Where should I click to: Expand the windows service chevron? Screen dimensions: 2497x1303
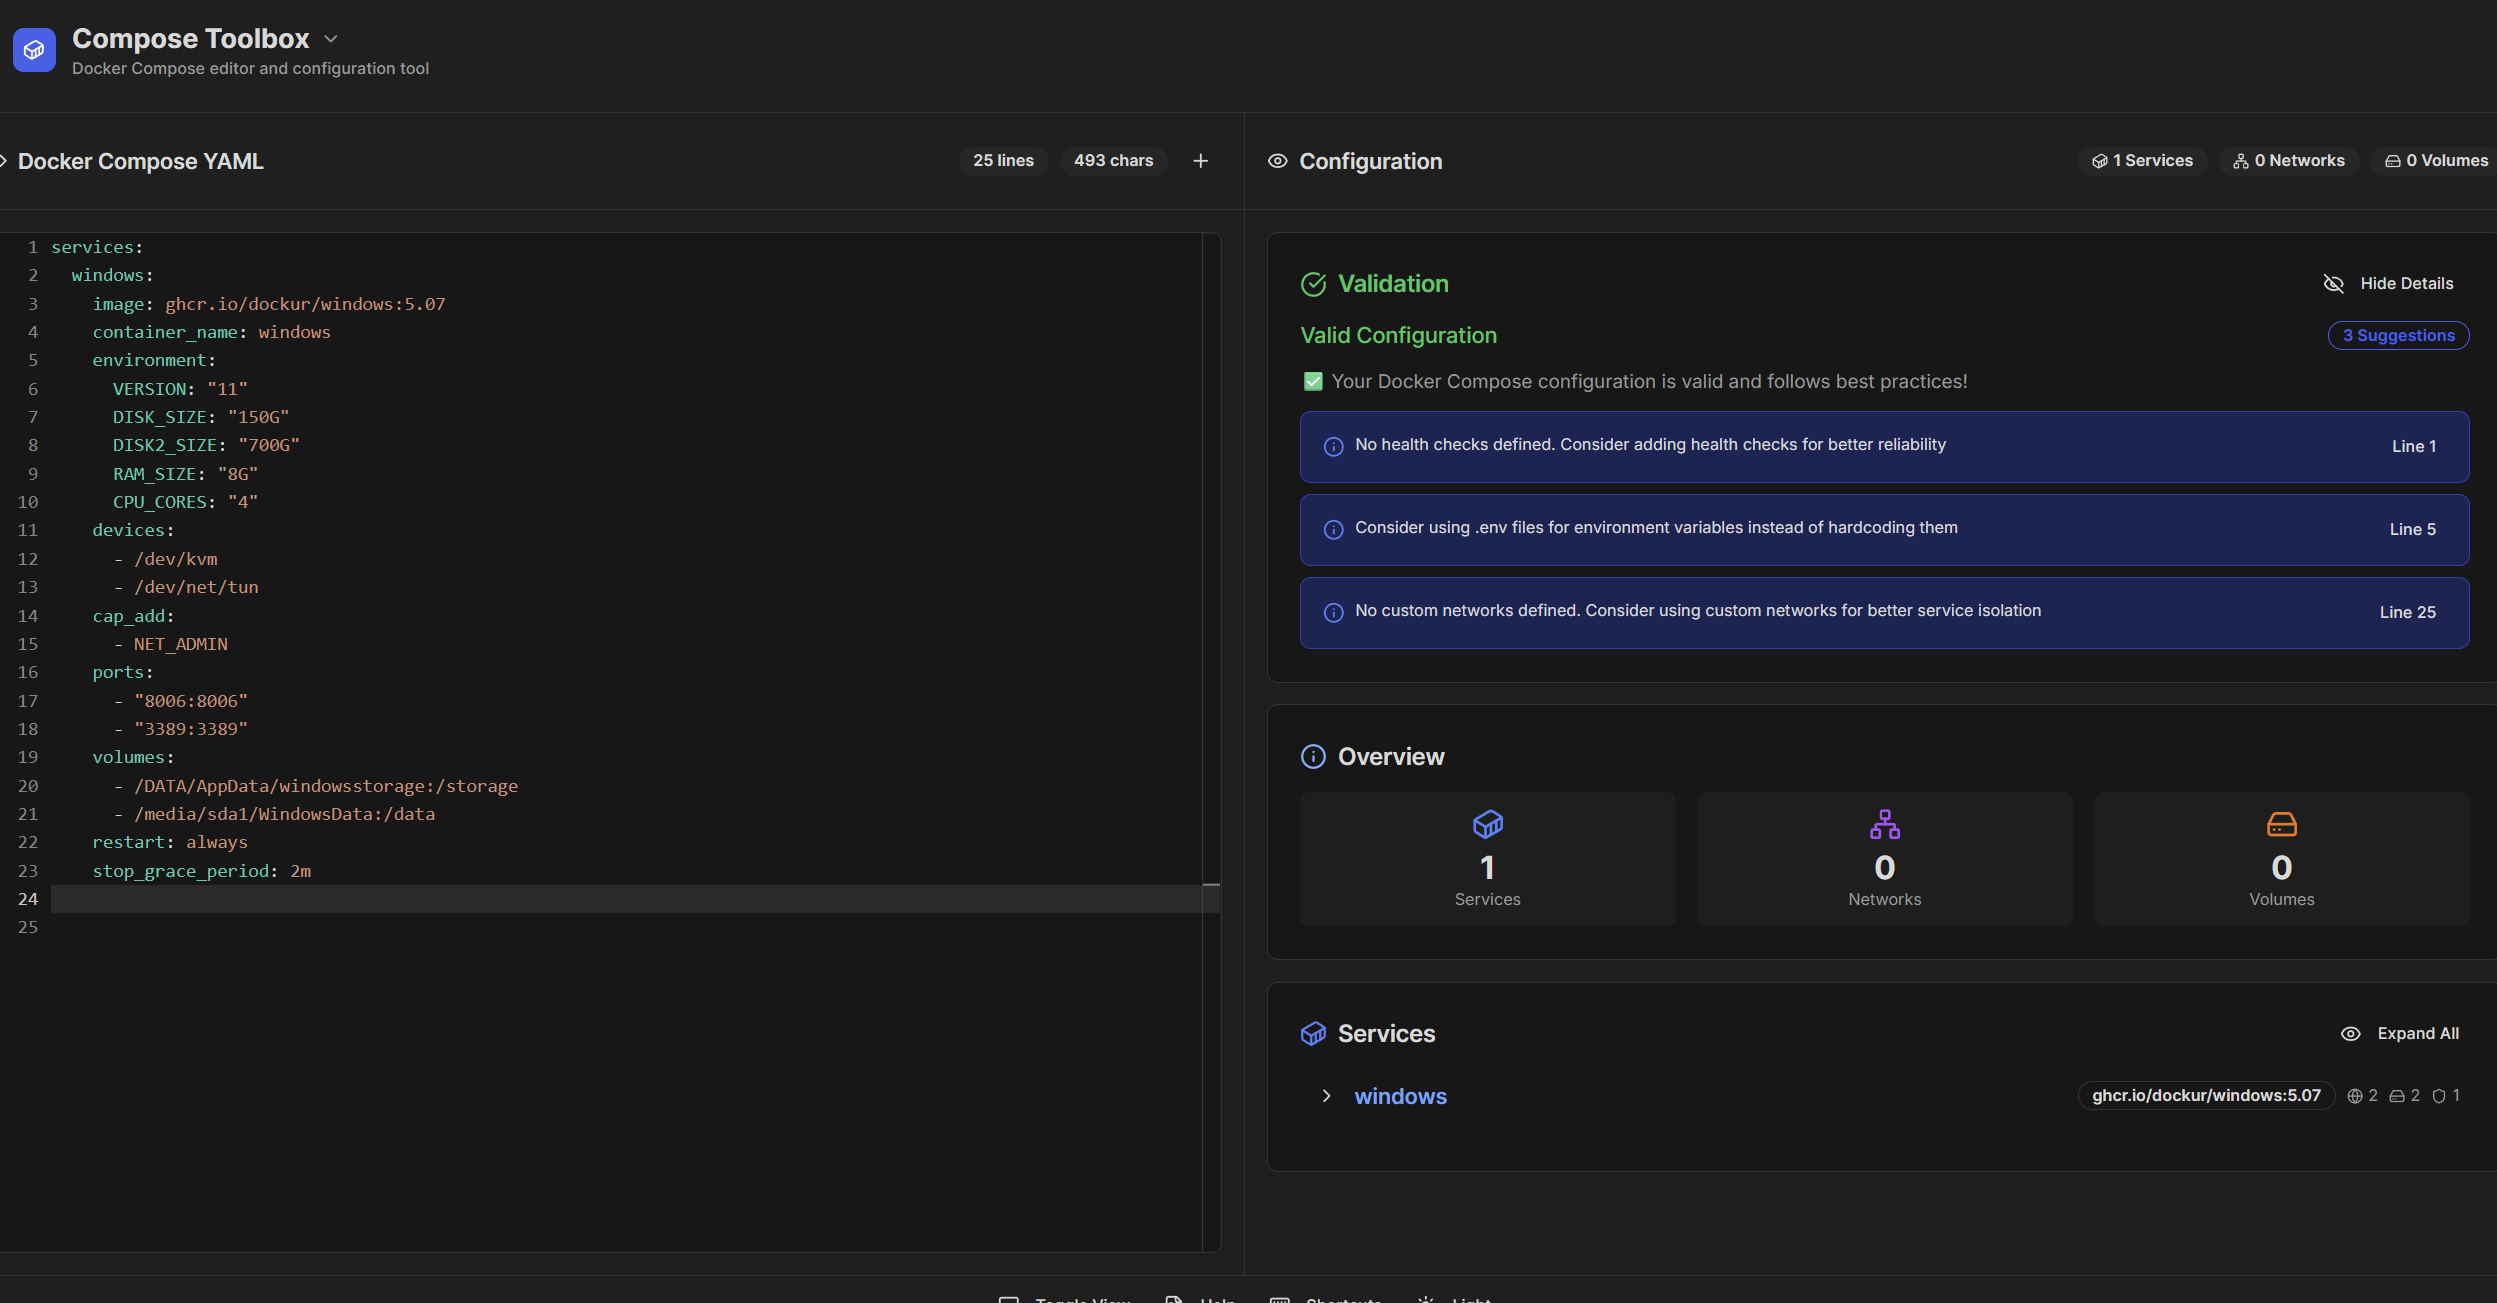tap(1326, 1097)
